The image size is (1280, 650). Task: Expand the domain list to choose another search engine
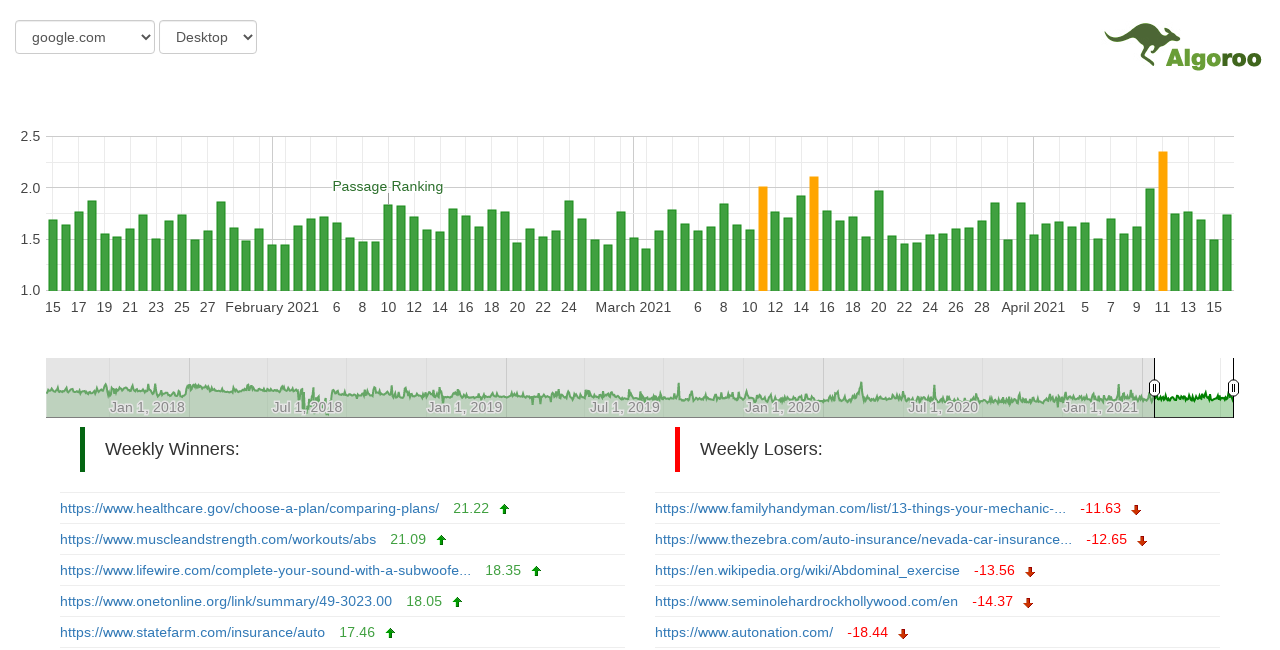click(84, 36)
